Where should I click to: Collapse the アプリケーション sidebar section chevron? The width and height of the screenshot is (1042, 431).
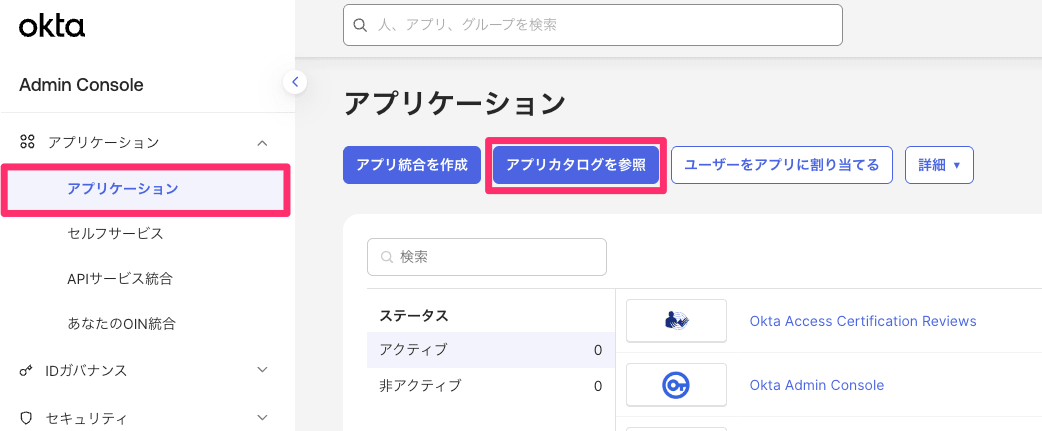pyautogui.click(x=262, y=143)
